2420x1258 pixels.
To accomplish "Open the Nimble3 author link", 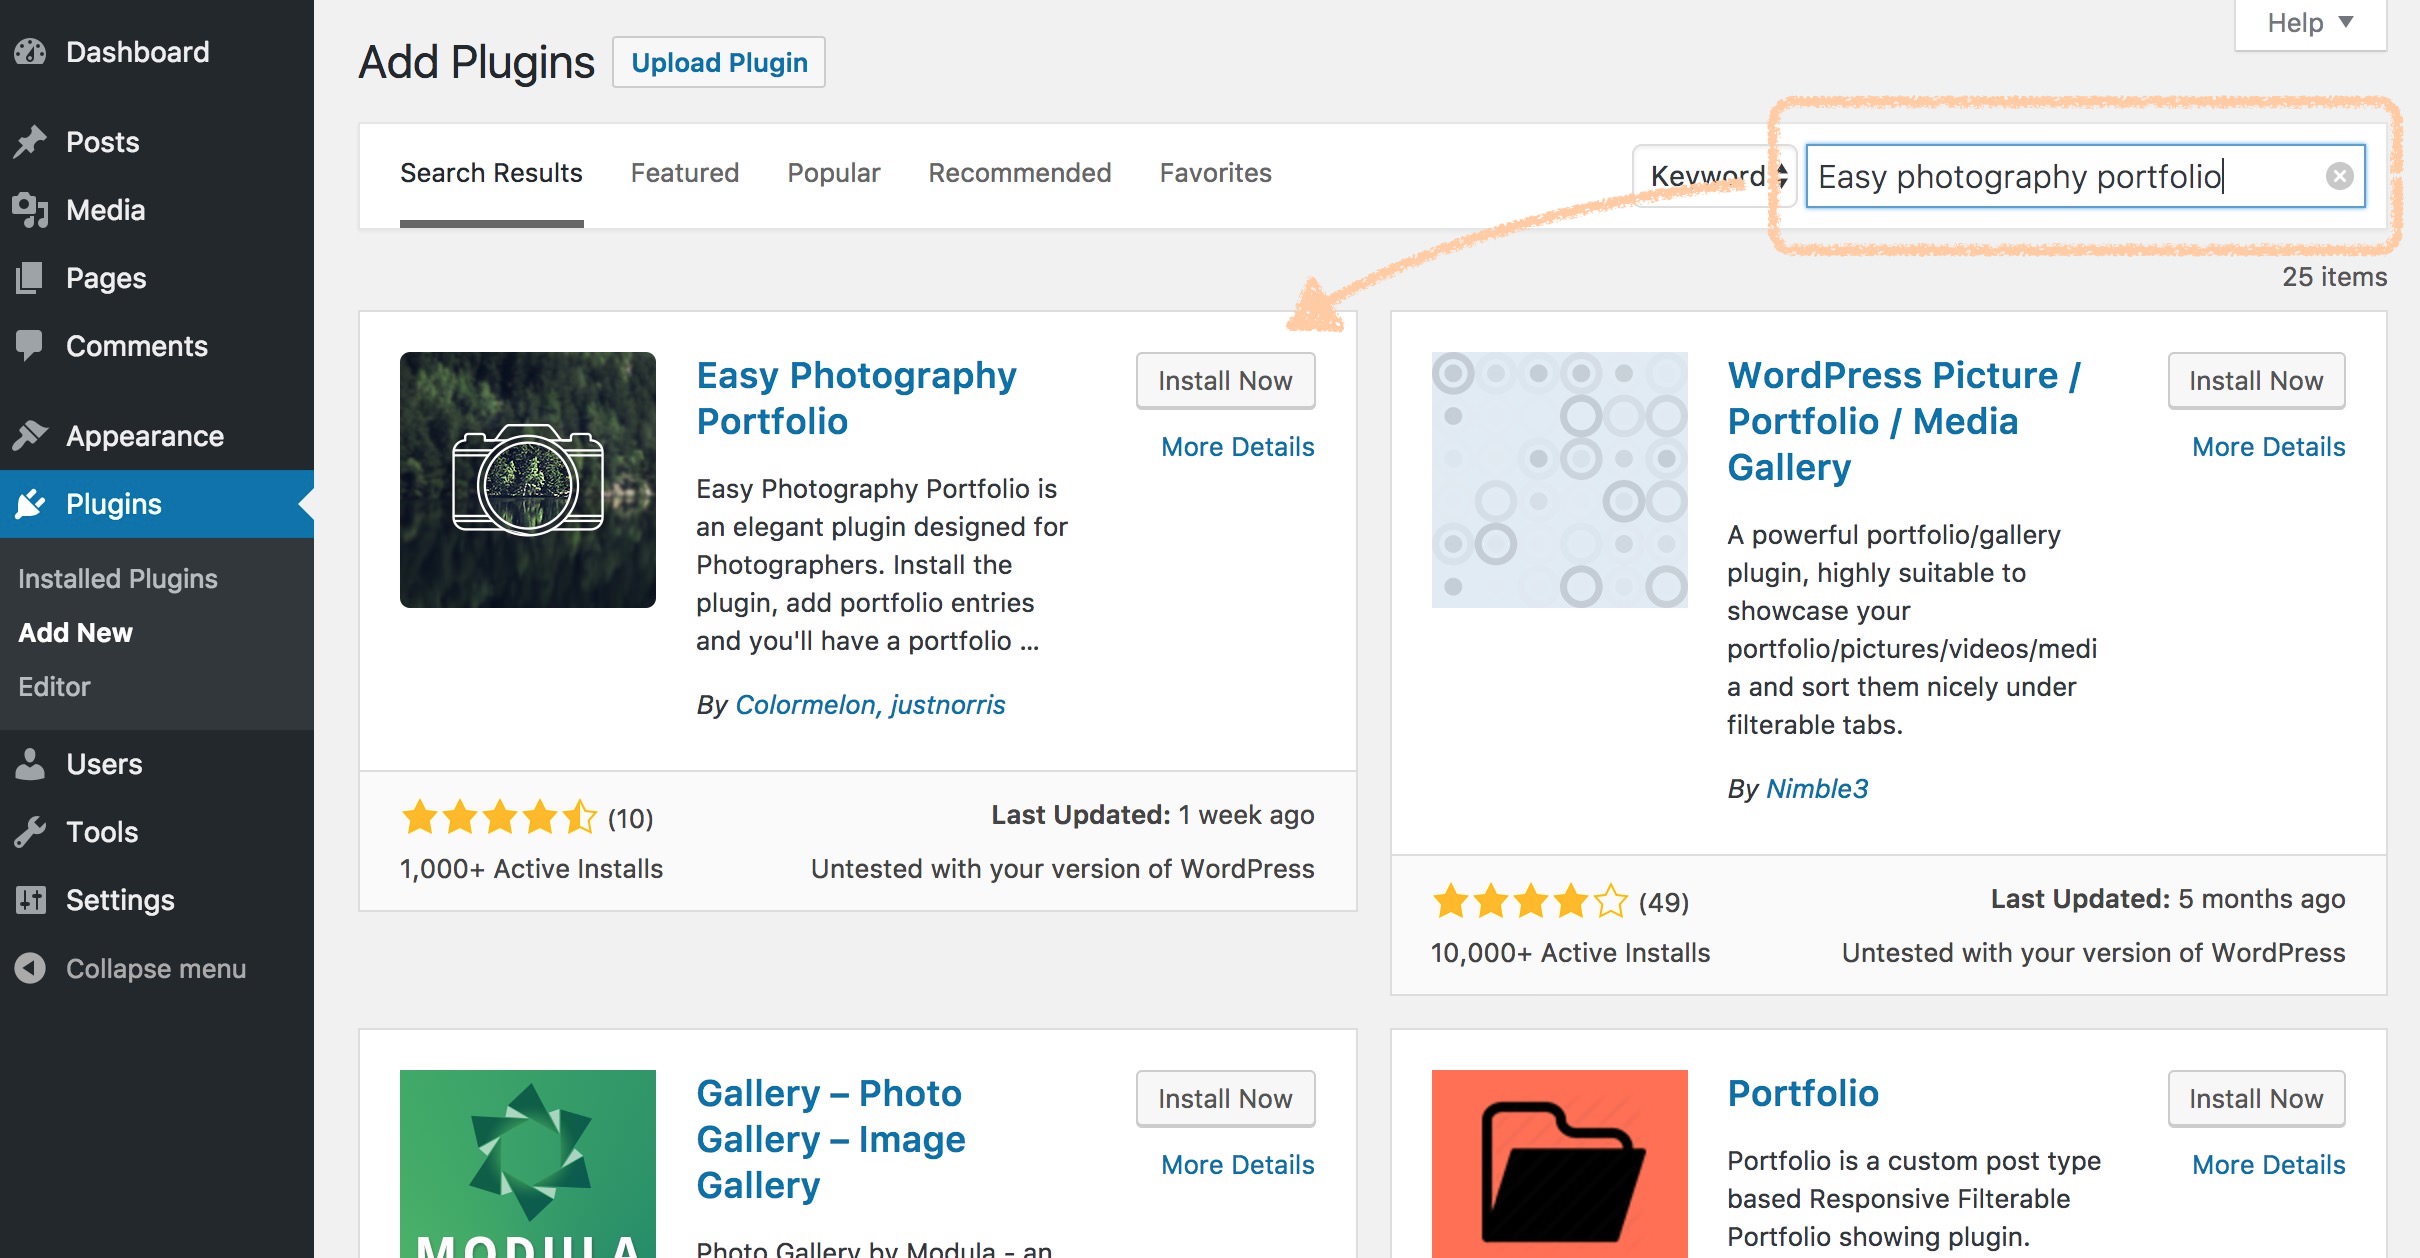I will (x=1817, y=789).
